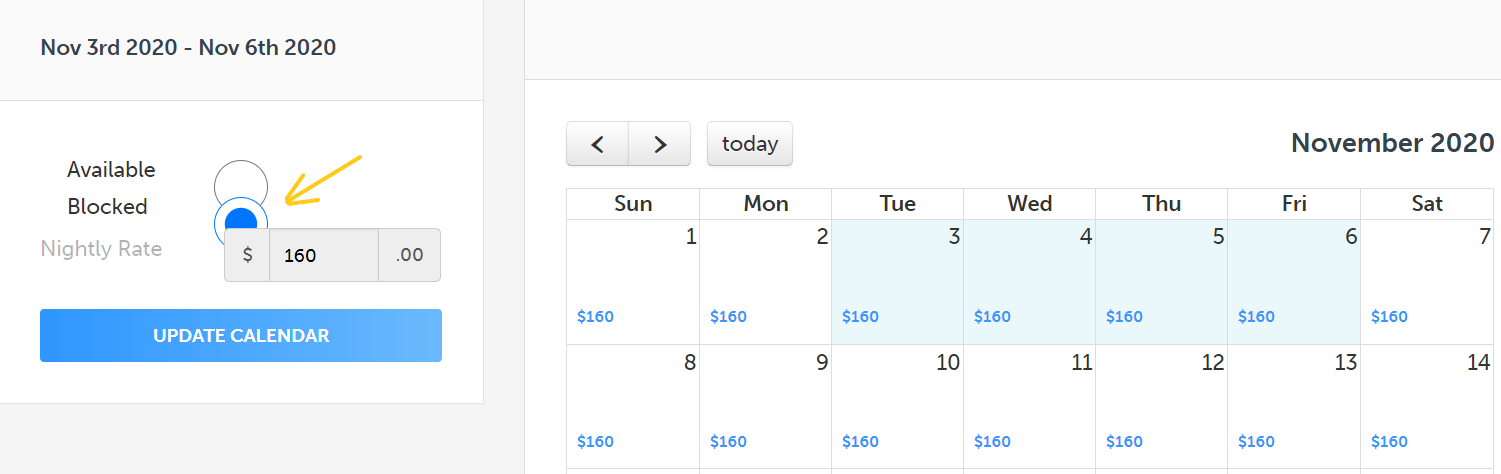Click the $160 rate on November 5
Viewport: 1501px width, 474px height.
pyautogui.click(x=1124, y=317)
